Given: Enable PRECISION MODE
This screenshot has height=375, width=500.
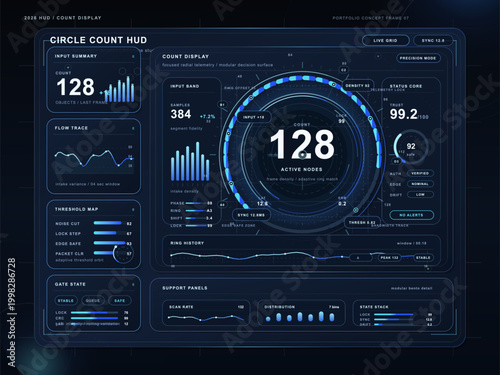Looking at the screenshot, I should point(418,58).
